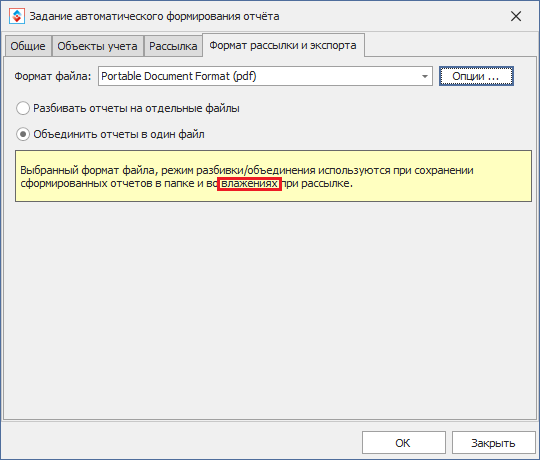Image resolution: width=540 pixels, height=460 pixels.
Task: Click the Формат файла: label
Action: [53, 76]
